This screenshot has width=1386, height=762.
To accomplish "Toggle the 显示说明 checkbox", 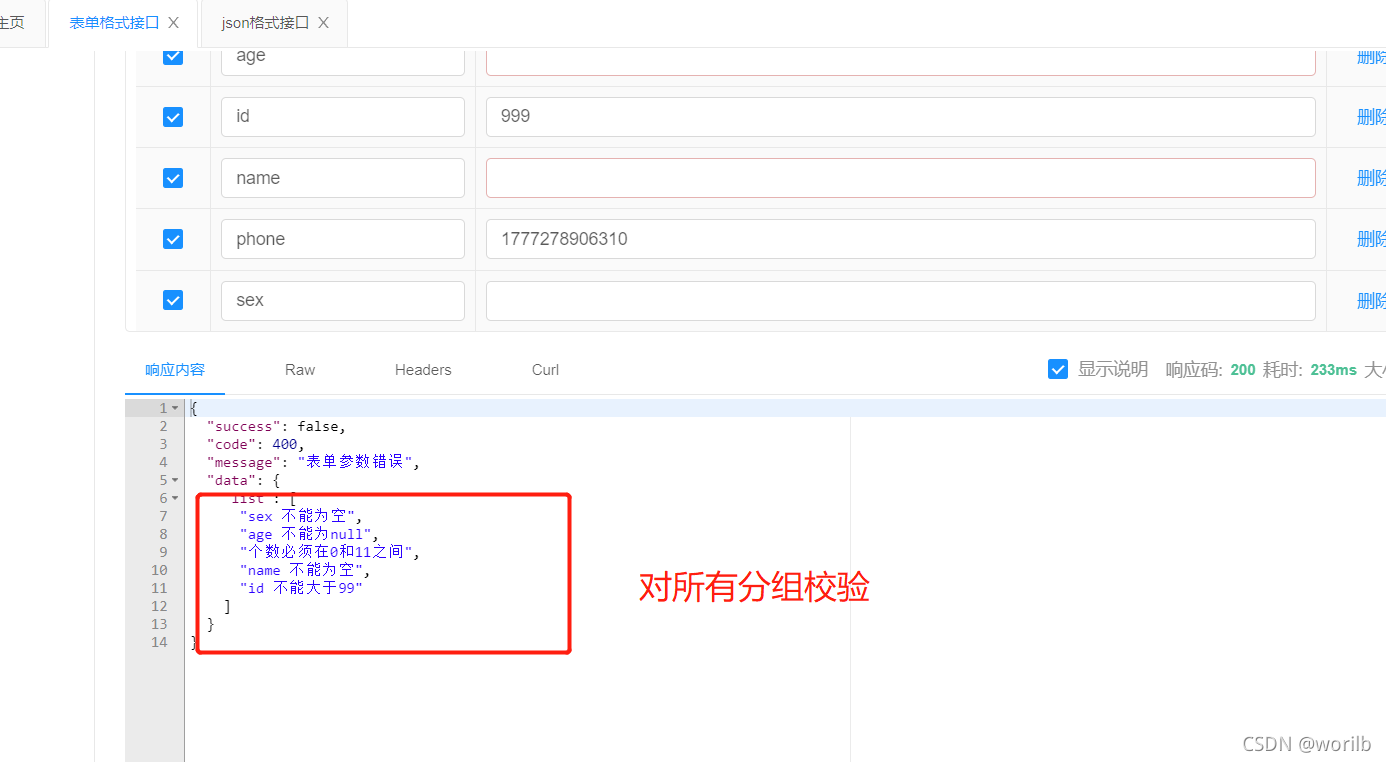I will (x=1058, y=369).
